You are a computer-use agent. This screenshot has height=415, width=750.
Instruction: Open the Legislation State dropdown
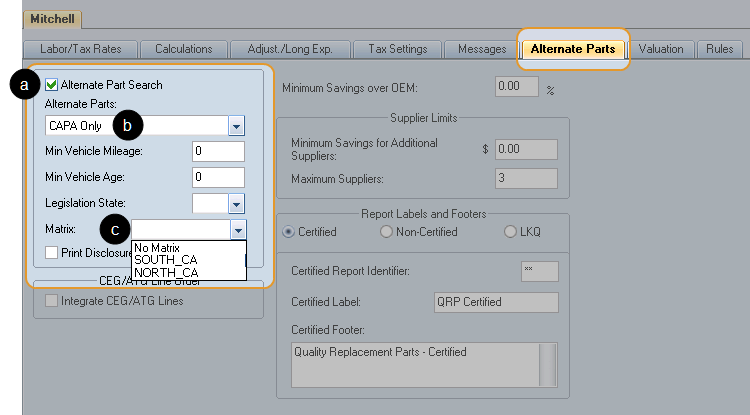click(236, 203)
